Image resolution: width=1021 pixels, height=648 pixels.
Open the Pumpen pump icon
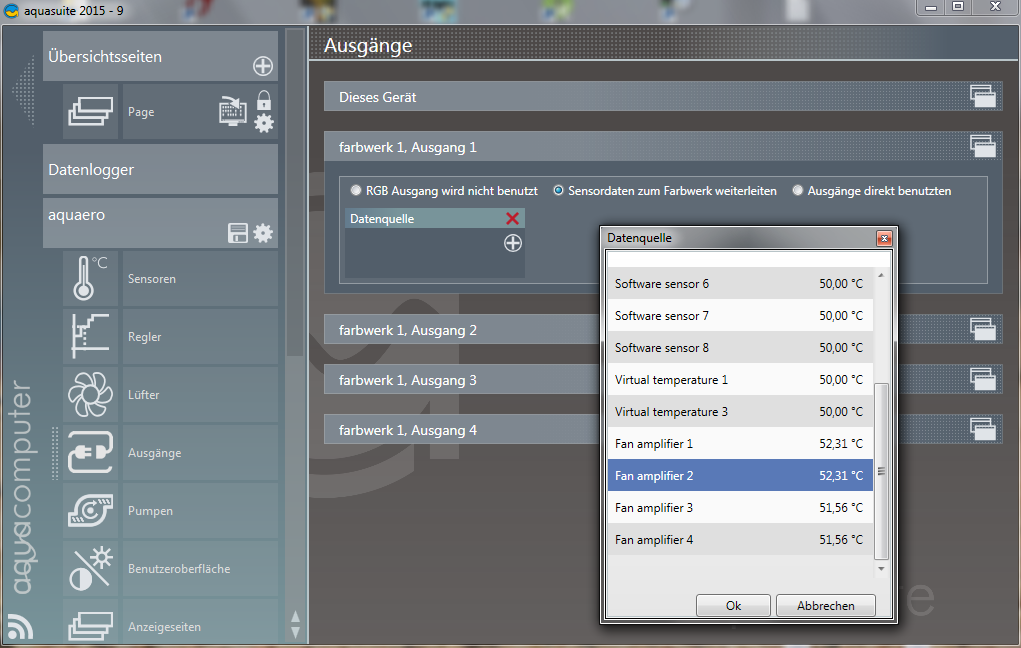(x=91, y=511)
